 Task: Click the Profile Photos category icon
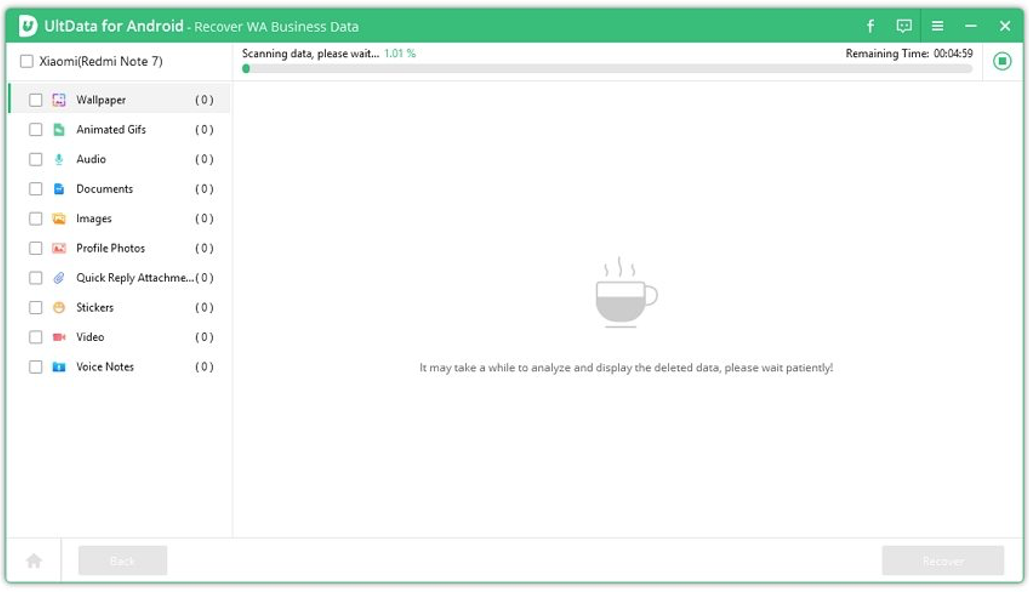59,248
